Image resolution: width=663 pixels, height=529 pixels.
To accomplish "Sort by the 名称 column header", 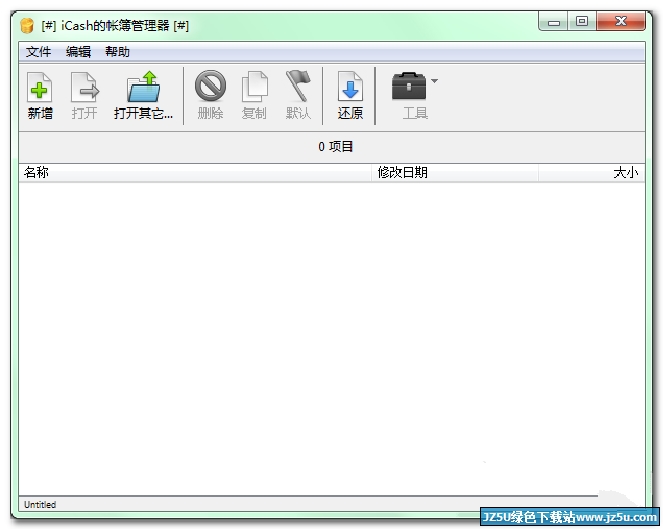I will pyautogui.click(x=36, y=173).
